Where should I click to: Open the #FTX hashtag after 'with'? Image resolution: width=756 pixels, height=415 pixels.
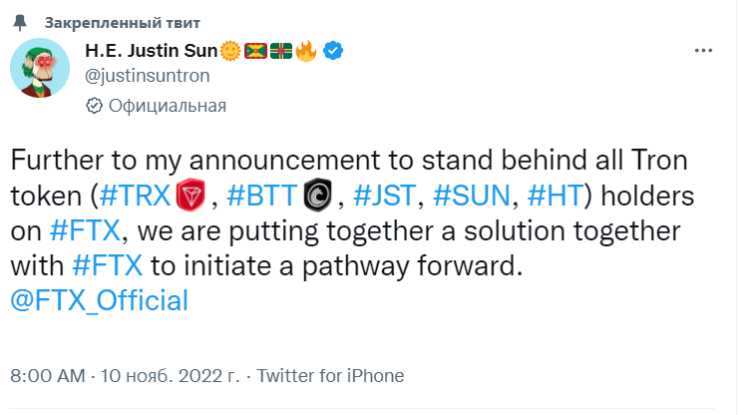107,266
